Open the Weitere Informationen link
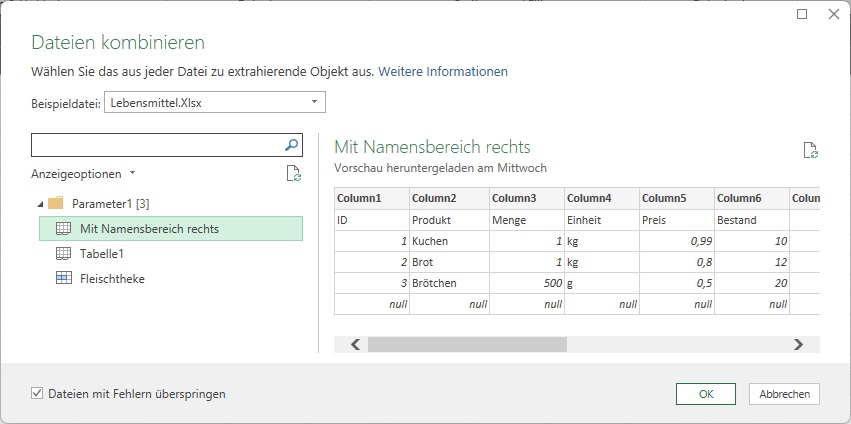The image size is (851, 424). [x=443, y=72]
